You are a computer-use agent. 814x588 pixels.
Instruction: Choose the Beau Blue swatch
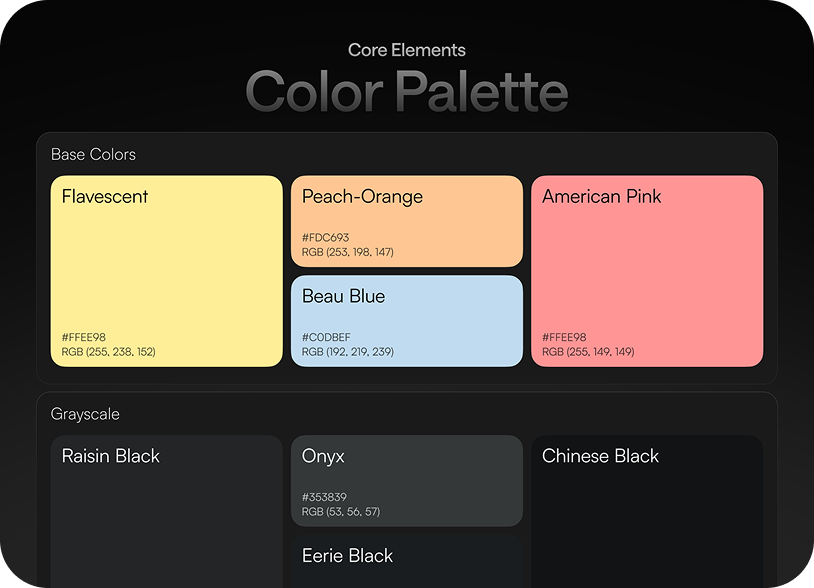click(x=407, y=321)
